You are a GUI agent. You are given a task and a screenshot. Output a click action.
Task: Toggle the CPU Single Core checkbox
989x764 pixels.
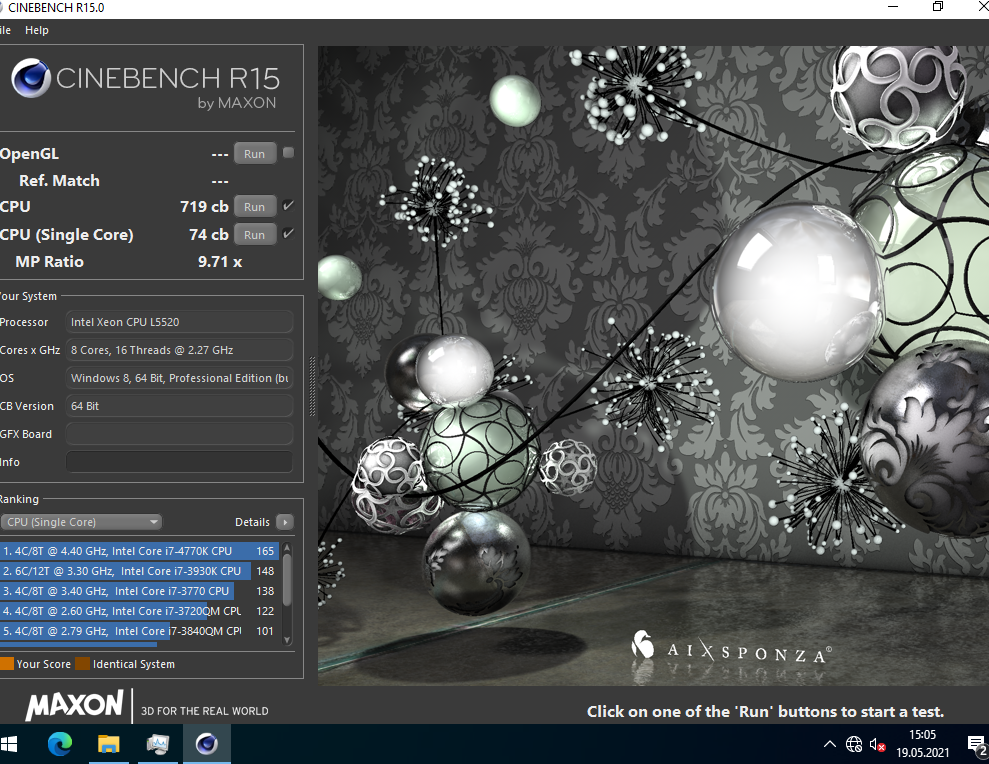coord(288,233)
